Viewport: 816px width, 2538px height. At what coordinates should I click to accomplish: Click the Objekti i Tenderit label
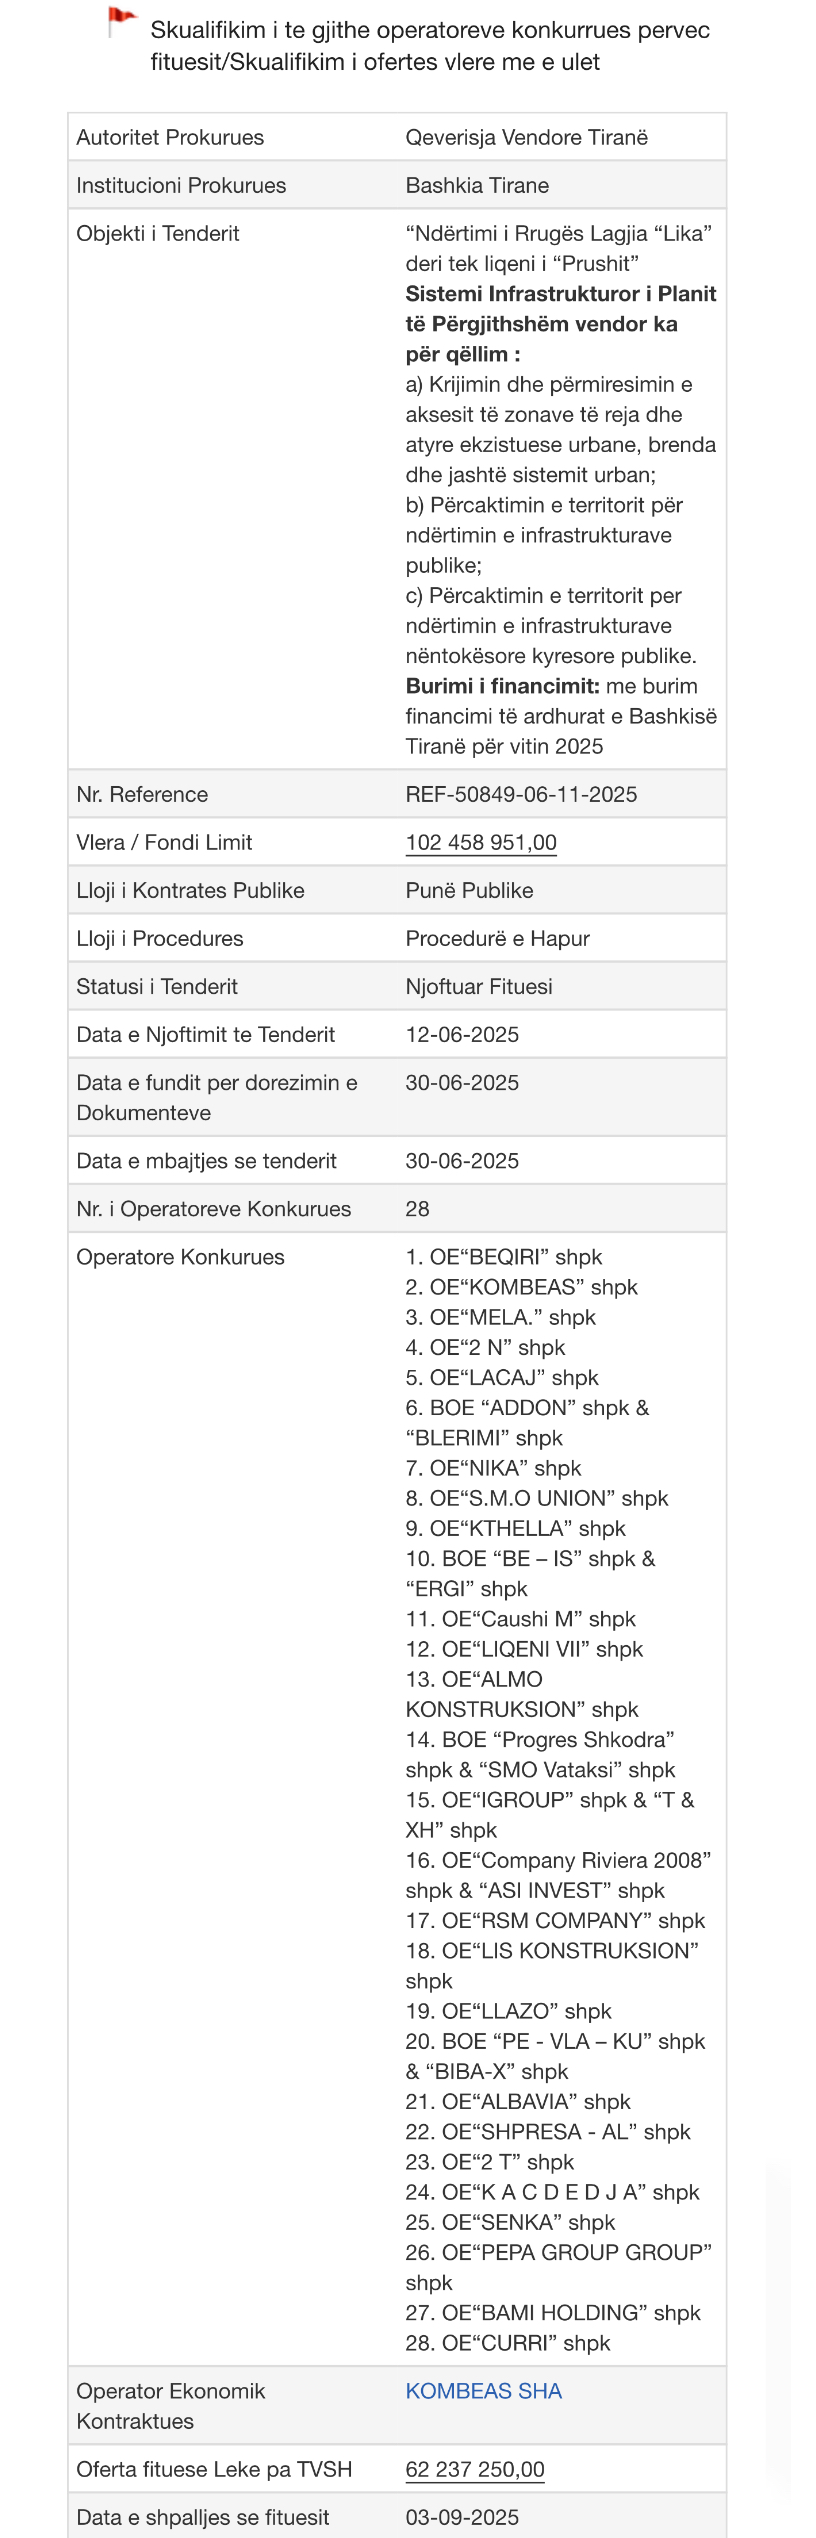158,233
